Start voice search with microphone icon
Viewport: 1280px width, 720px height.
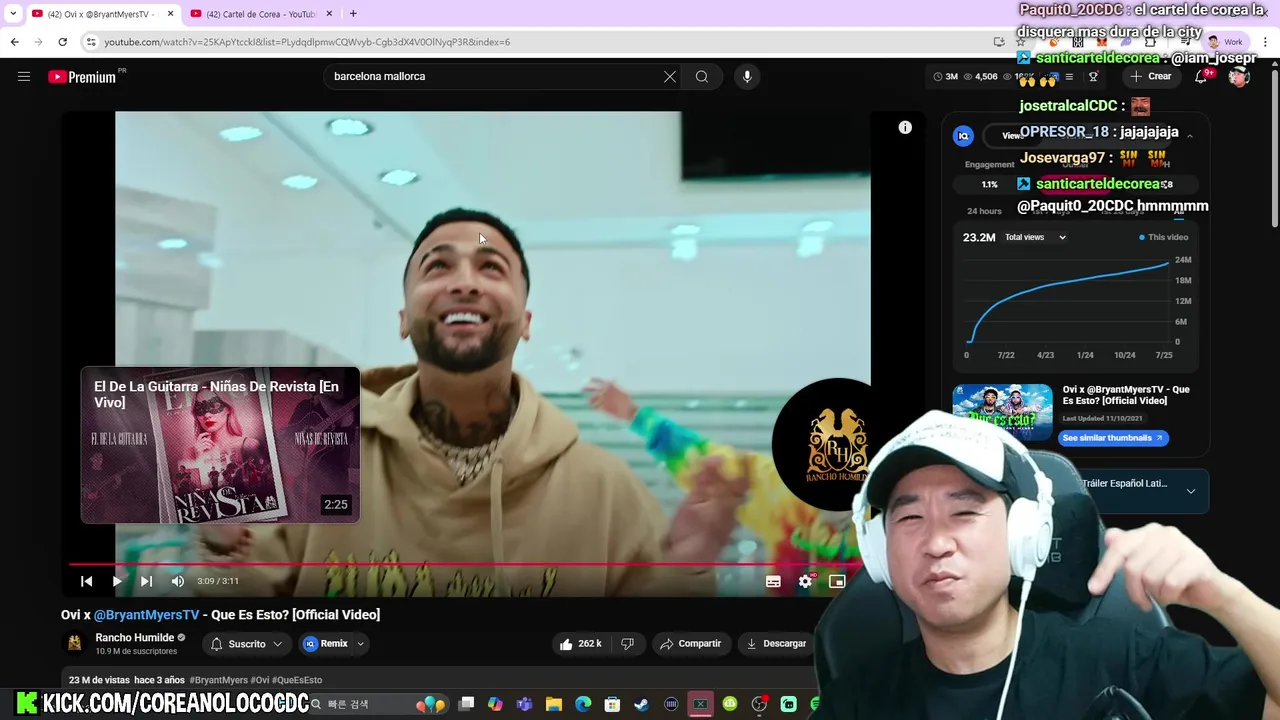coord(747,76)
